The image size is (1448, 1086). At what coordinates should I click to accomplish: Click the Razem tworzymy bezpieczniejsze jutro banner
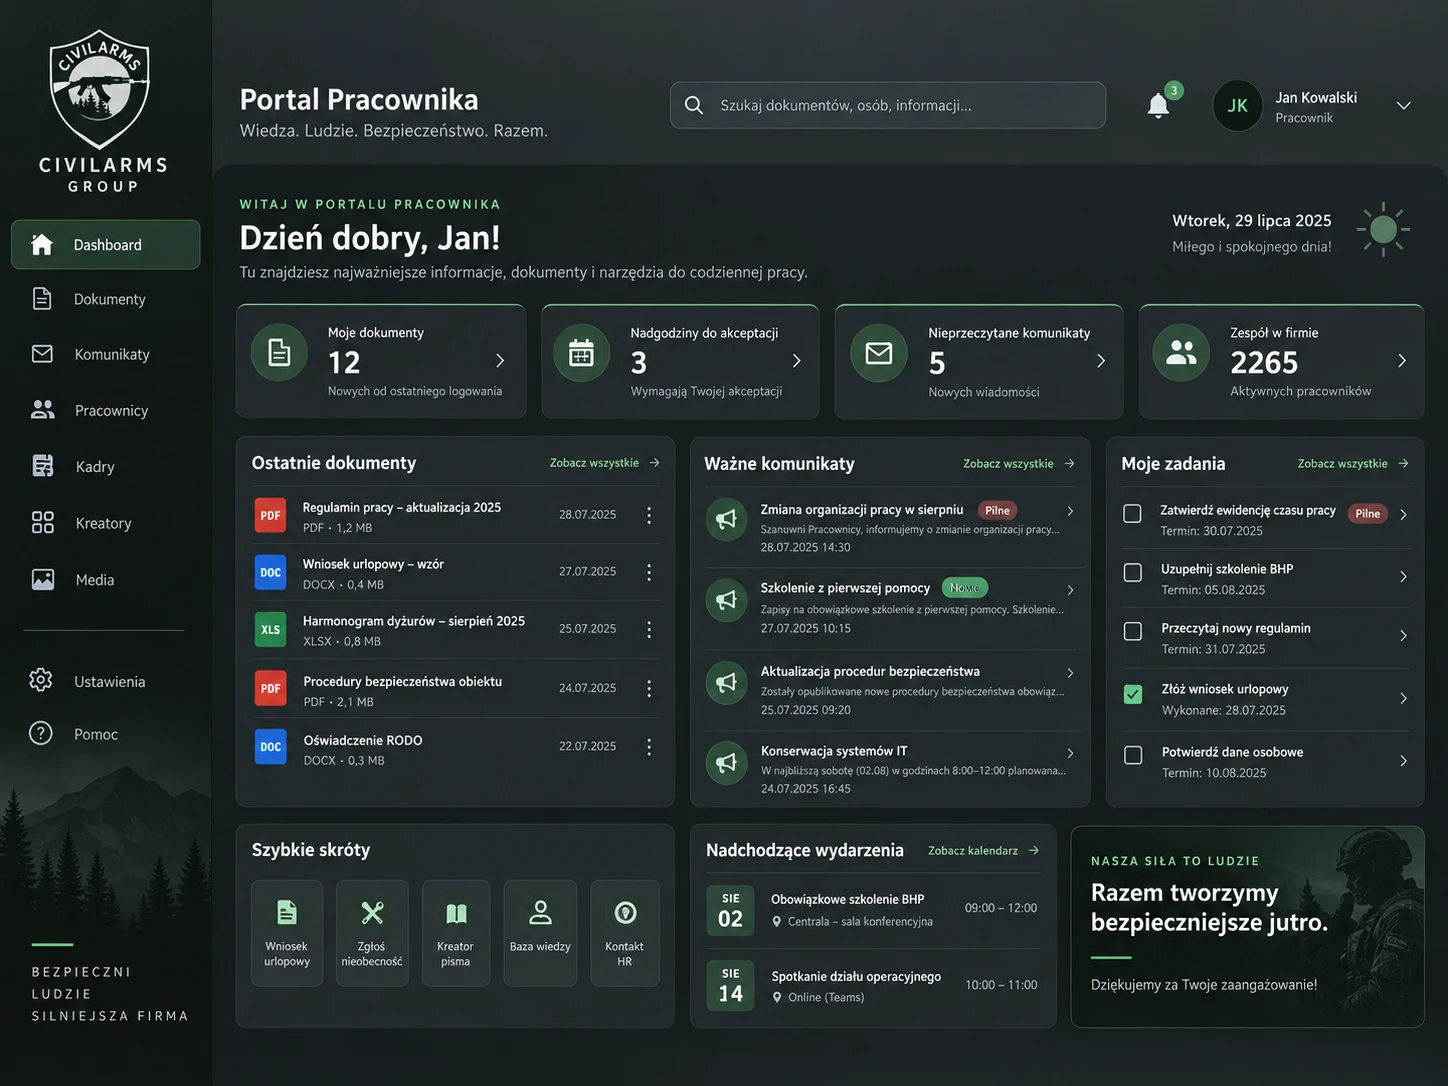[x=1247, y=927]
